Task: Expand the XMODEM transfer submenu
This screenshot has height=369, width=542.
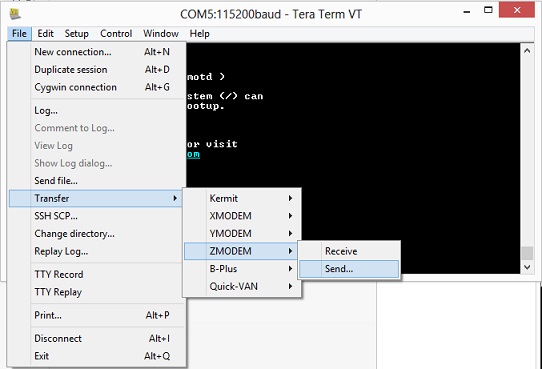Action: point(242,216)
